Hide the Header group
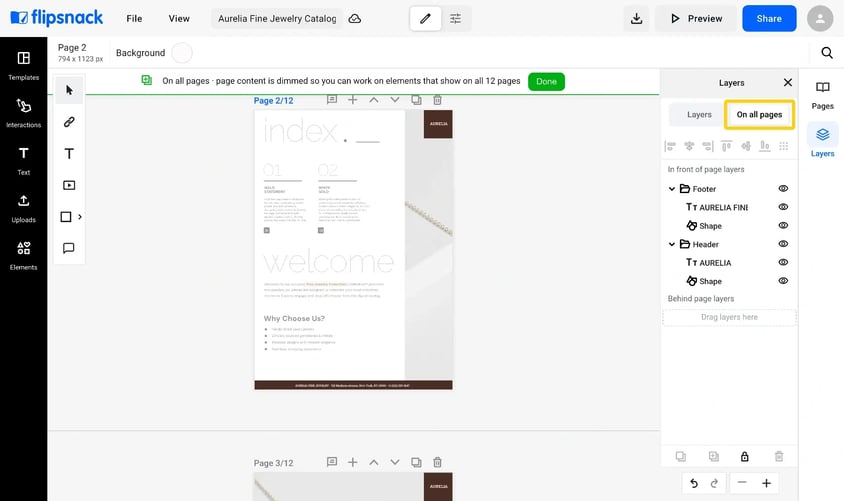844x501 pixels. tap(783, 244)
